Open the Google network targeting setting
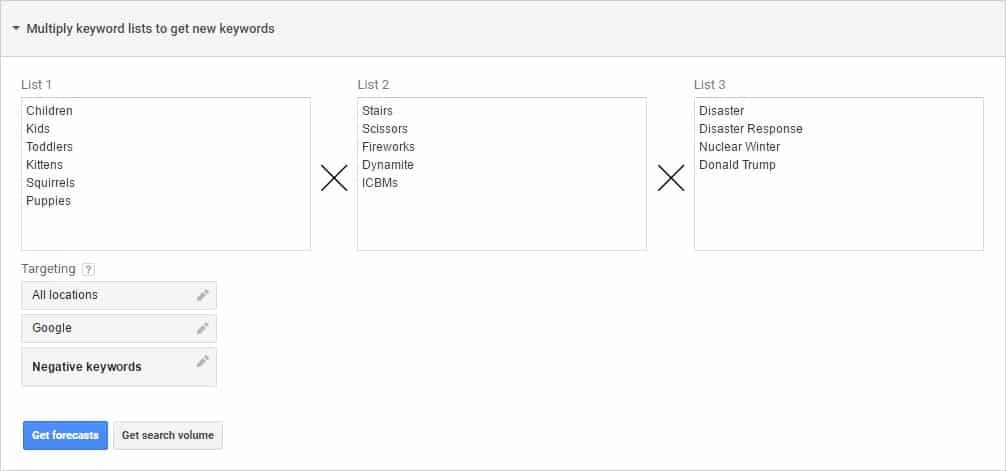This screenshot has width=1006, height=471. coord(119,329)
